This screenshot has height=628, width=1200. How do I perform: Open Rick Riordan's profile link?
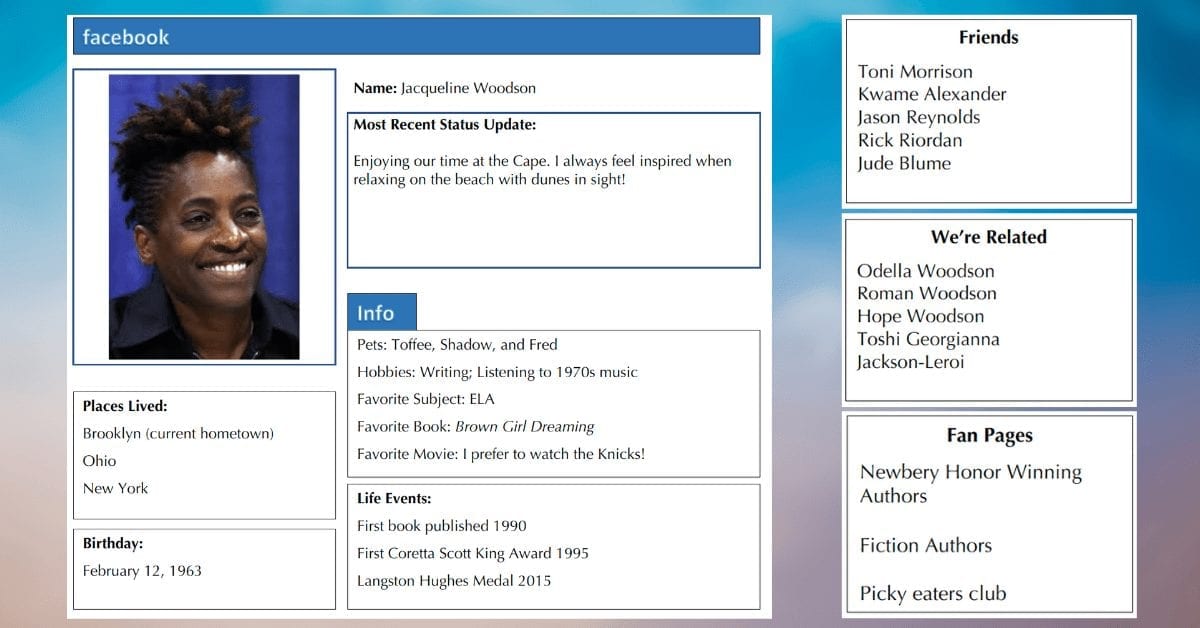(910, 140)
